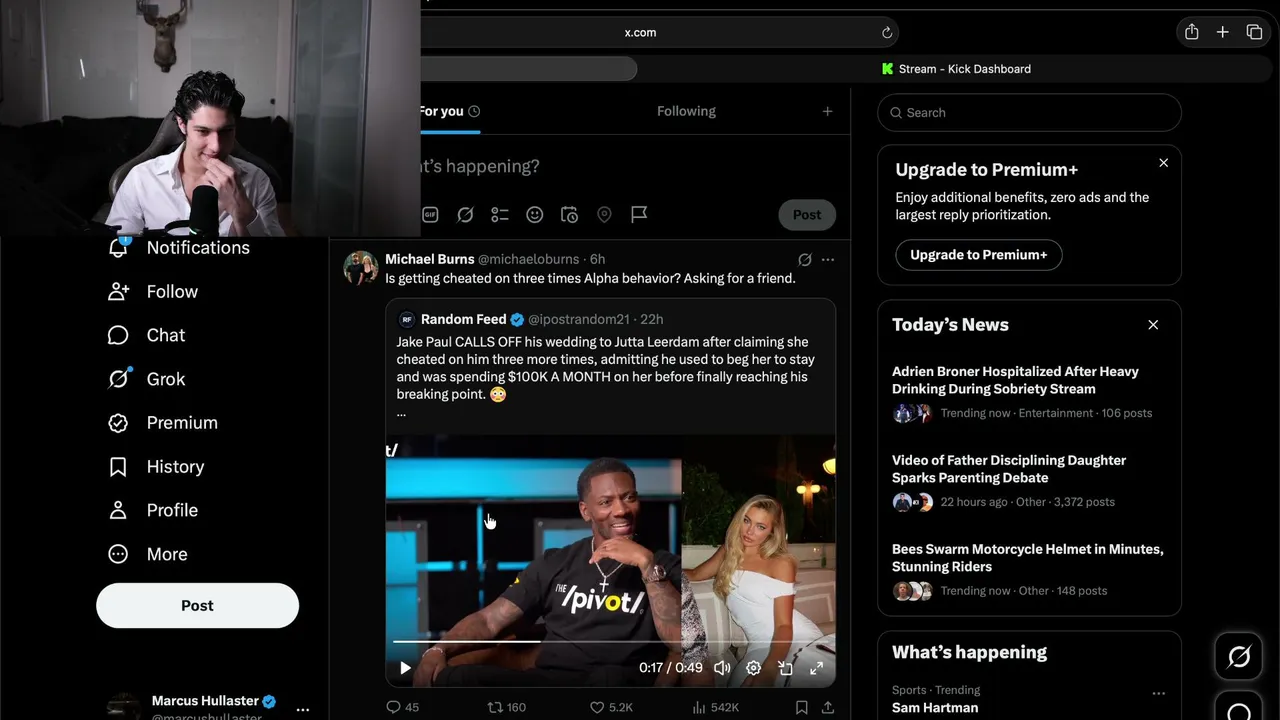Tag a location in the composer

tap(604, 215)
